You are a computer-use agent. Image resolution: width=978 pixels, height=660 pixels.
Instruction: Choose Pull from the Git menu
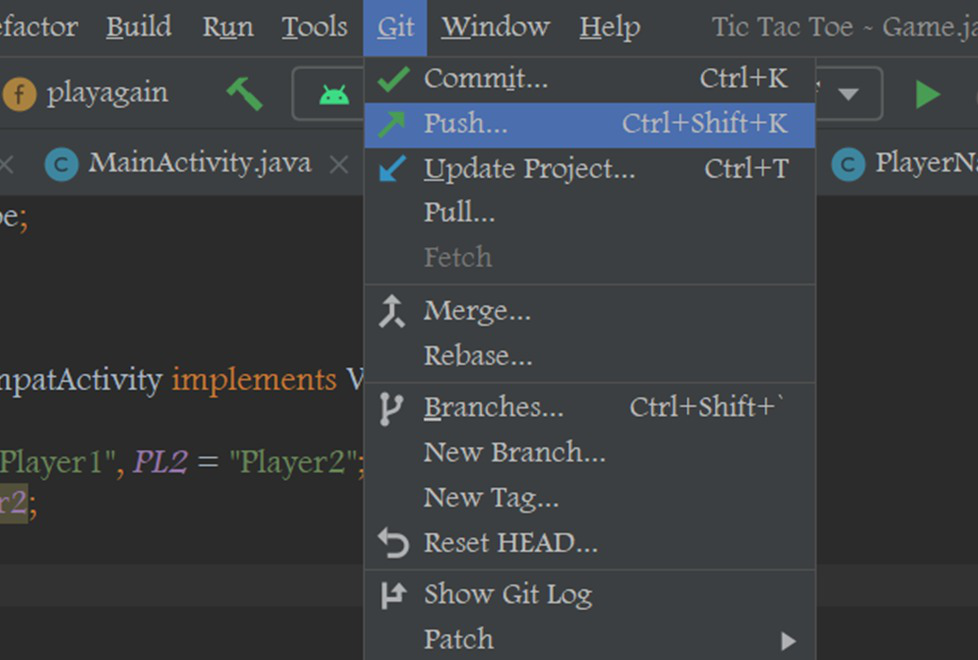pyautogui.click(x=459, y=212)
